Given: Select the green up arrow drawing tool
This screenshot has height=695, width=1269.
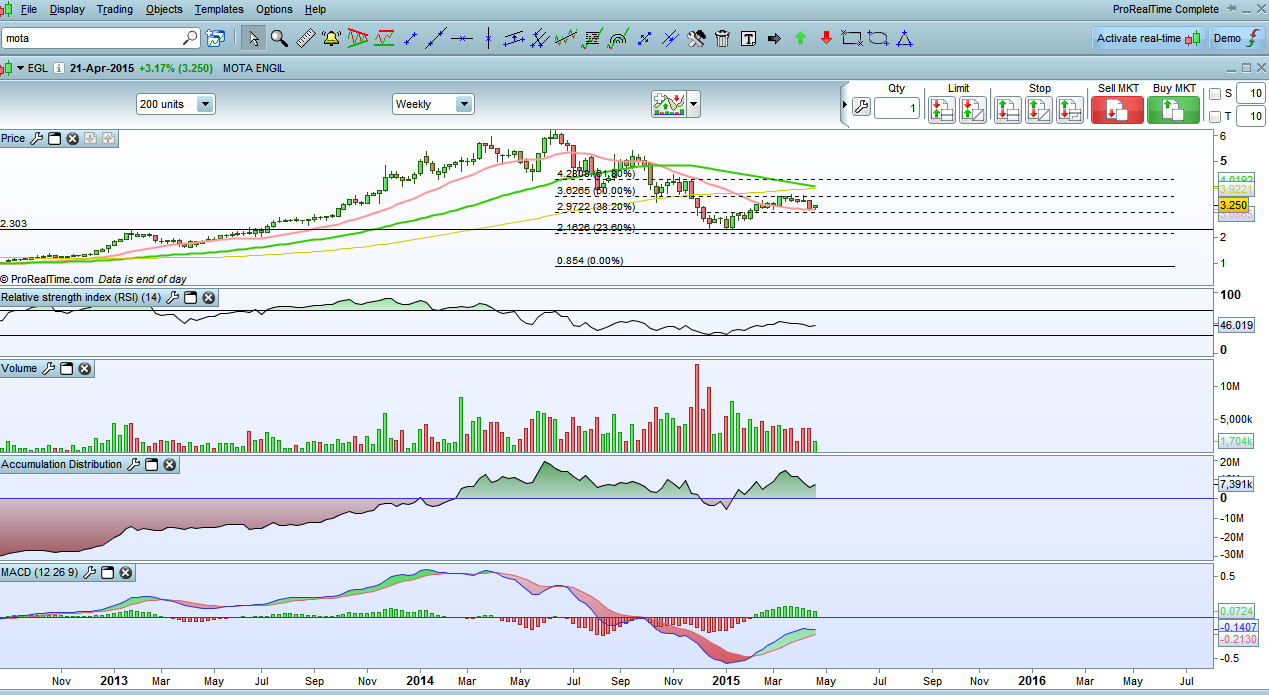Looking at the screenshot, I should [x=800, y=38].
